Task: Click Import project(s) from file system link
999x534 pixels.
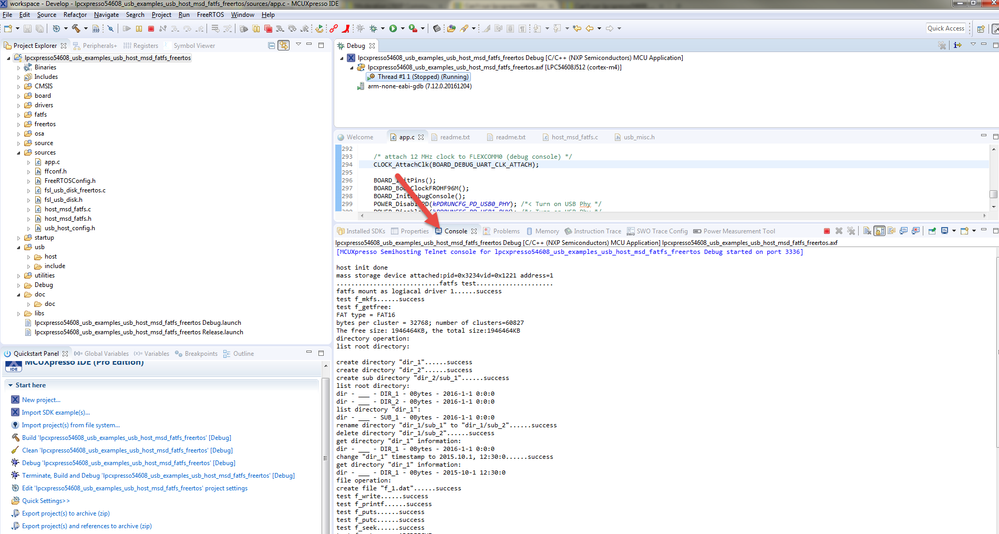Action: [x=71, y=425]
